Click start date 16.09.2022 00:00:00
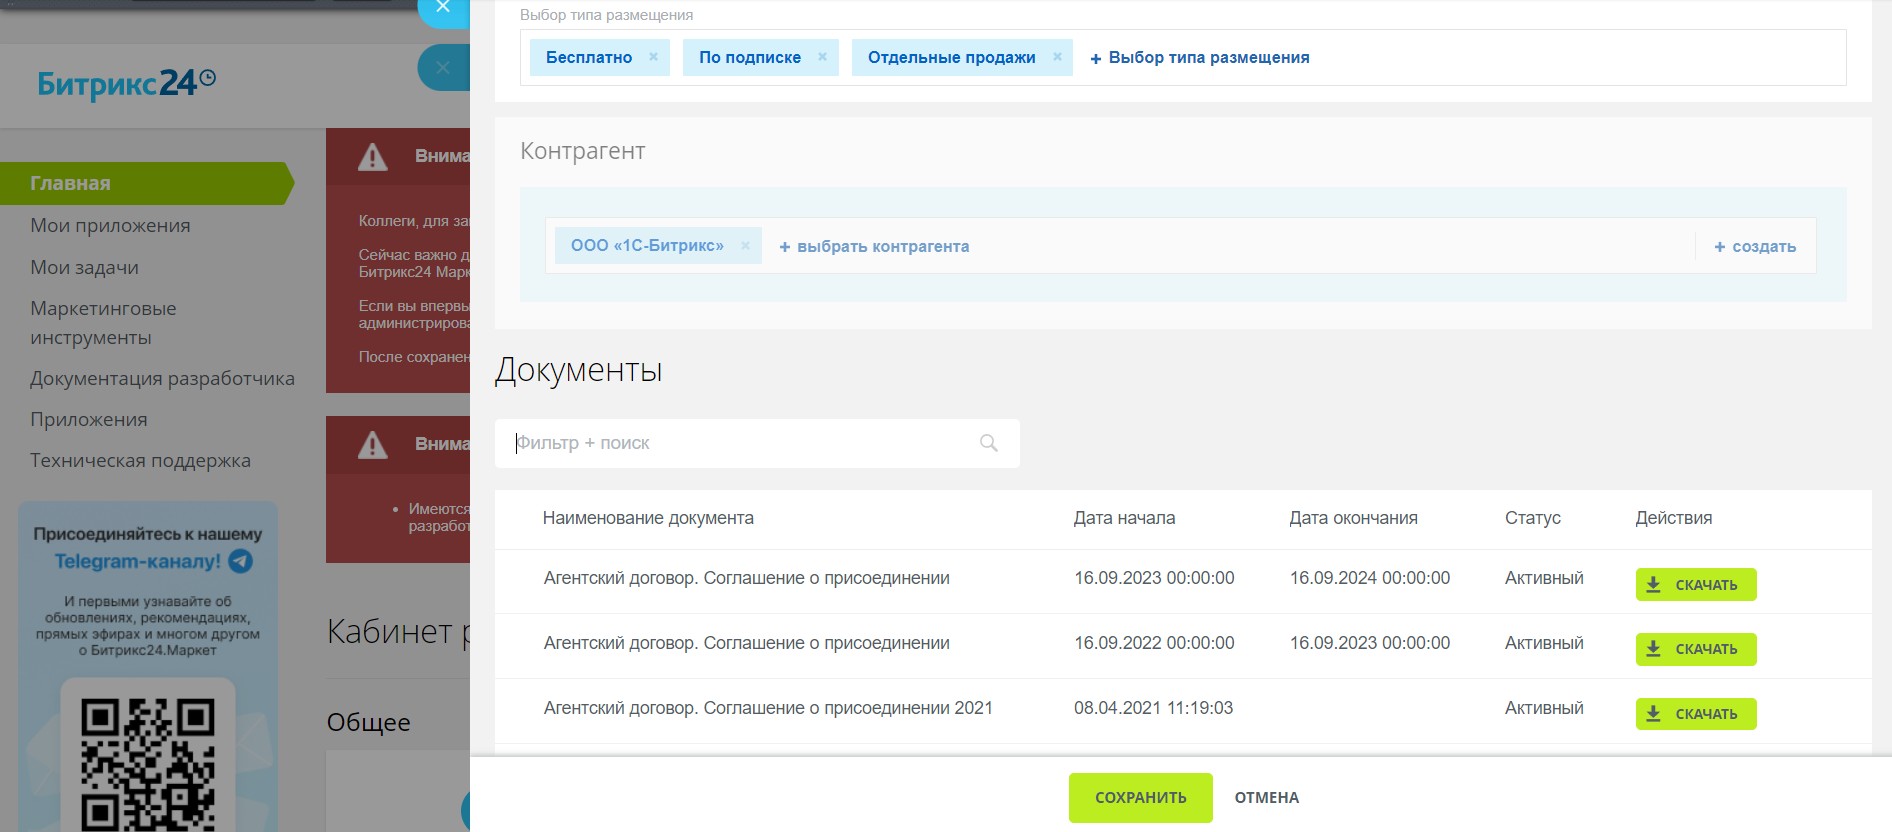This screenshot has width=1892, height=832. (1154, 643)
